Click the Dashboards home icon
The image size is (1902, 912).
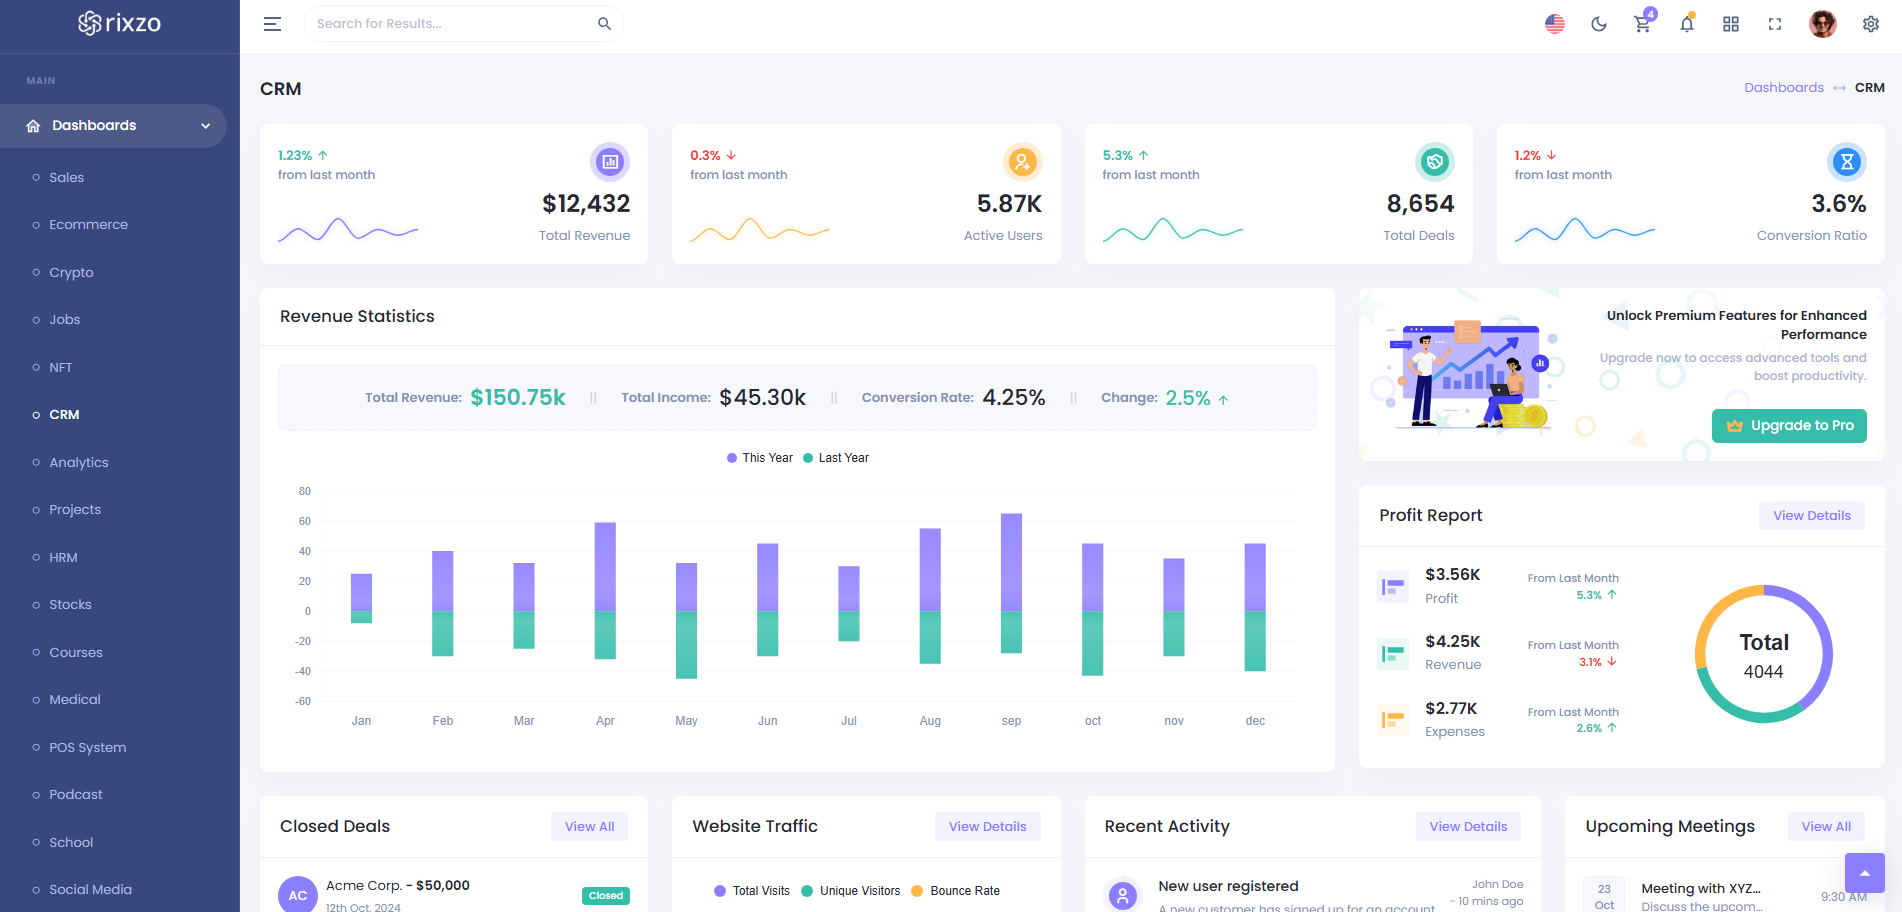point(33,126)
